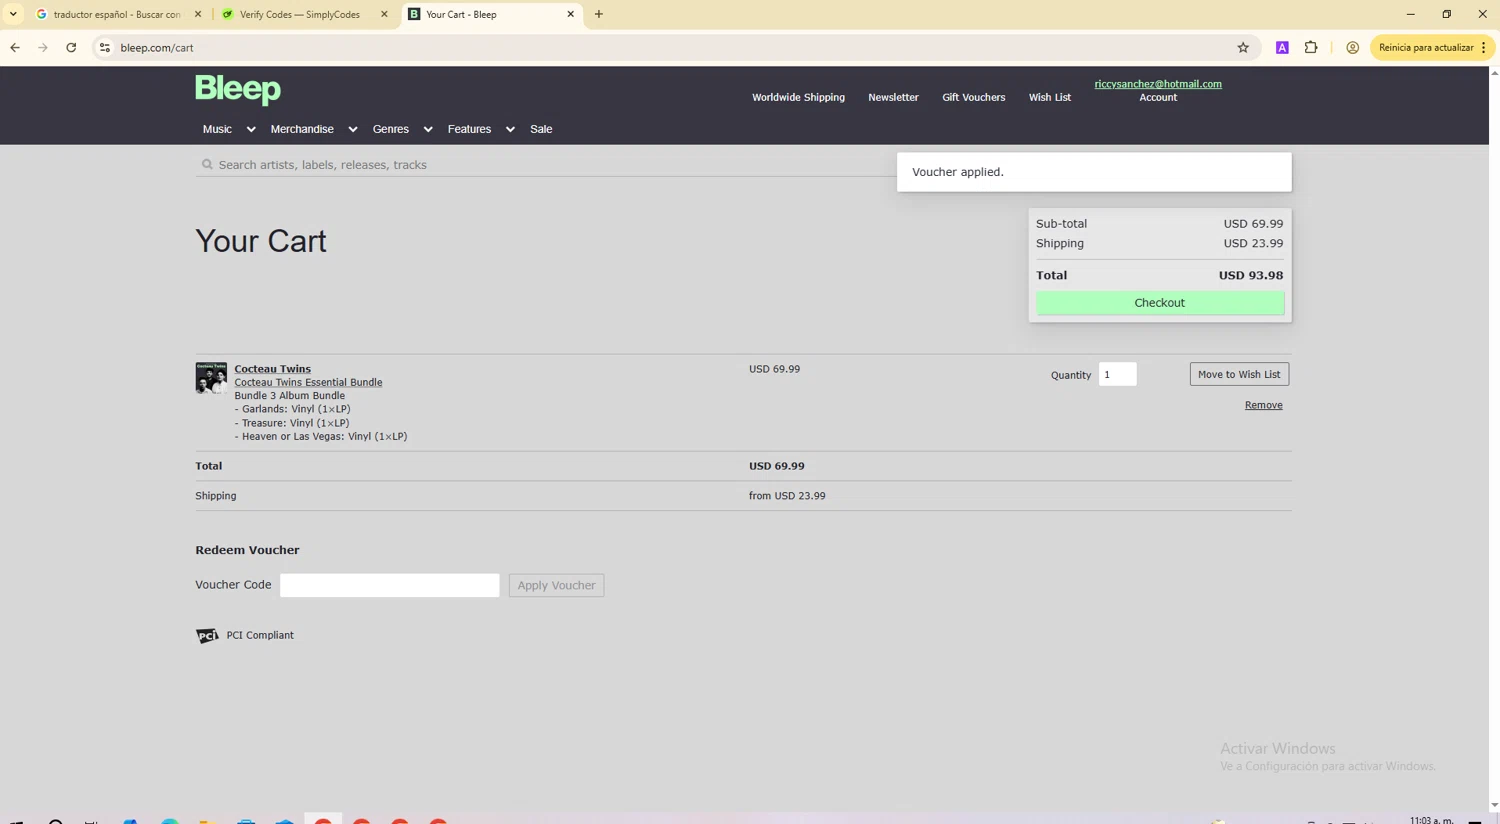Open the Merchandise menu
Viewport: 1500px width, 824px height.
click(302, 129)
